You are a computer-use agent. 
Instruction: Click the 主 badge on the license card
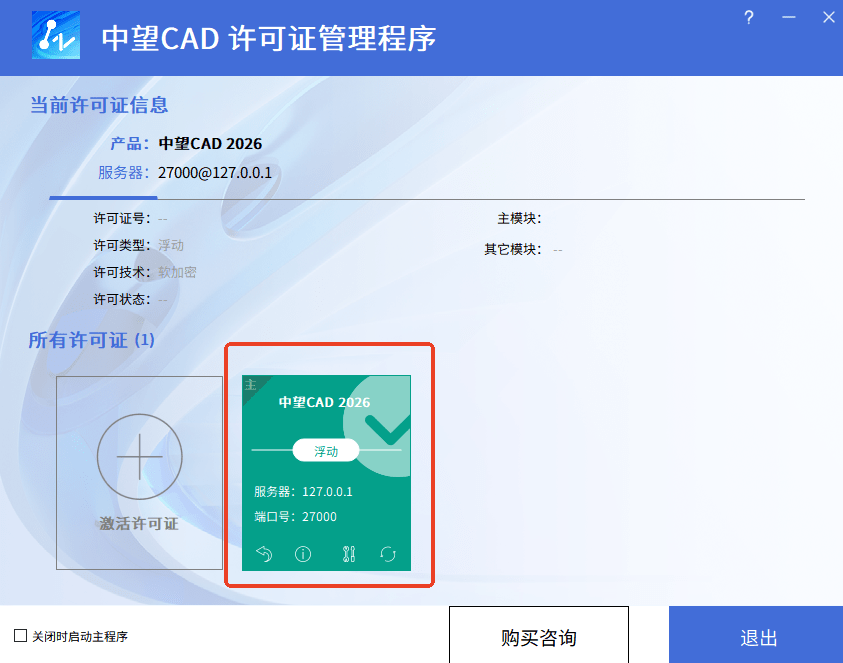[248, 384]
